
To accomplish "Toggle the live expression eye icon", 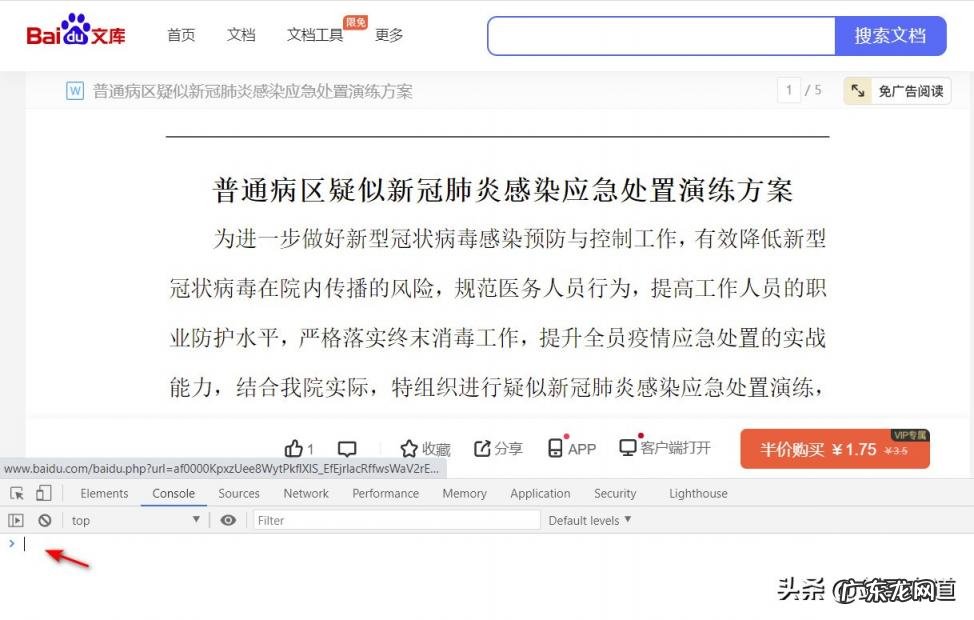I will click(x=229, y=520).
